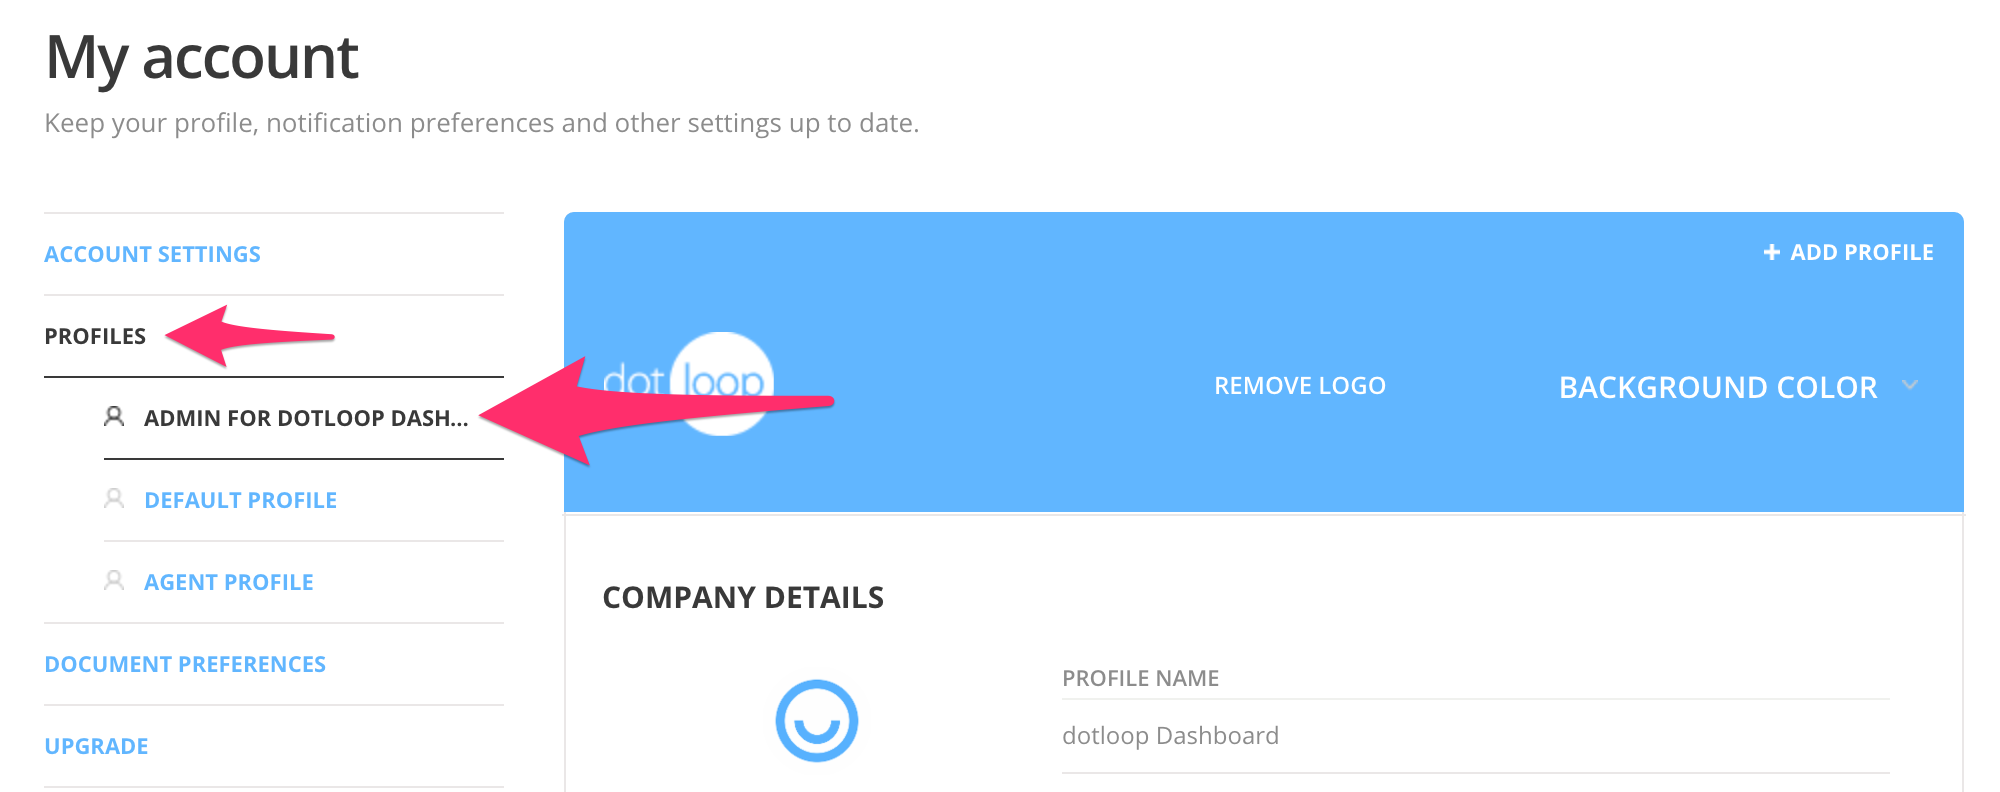Go to Document Preferences
The width and height of the screenshot is (2000, 792).
pos(184,663)
